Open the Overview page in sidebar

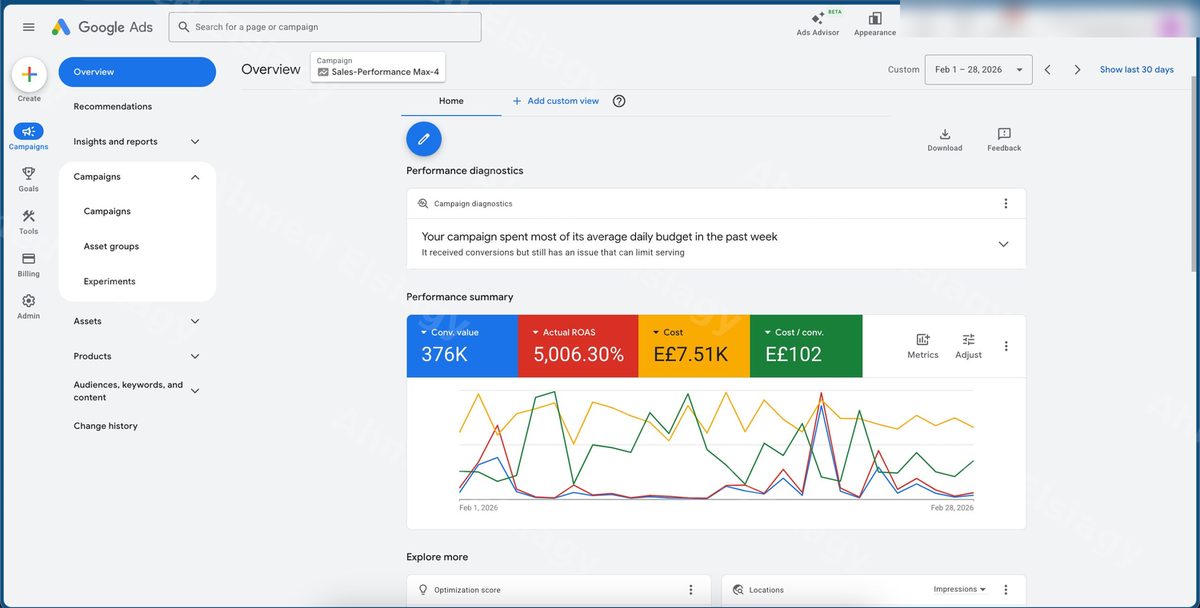[x=137, y=72]
